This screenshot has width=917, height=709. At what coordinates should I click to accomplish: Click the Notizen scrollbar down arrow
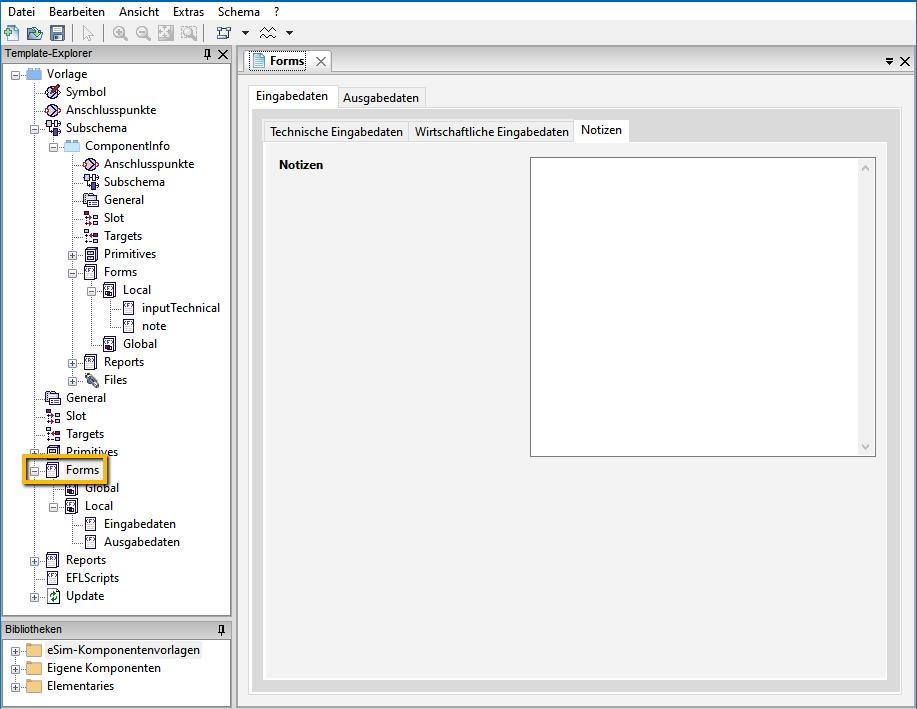click(x=866, y=447)
